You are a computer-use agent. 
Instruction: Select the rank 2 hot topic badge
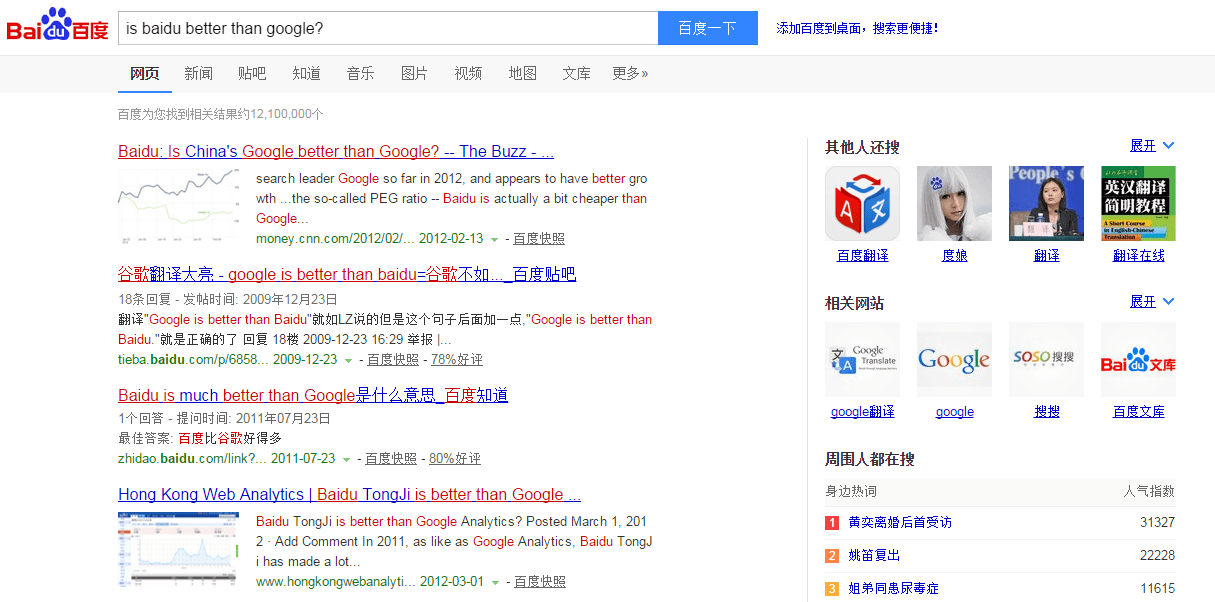pyautogui.click(x=832, y=556)
